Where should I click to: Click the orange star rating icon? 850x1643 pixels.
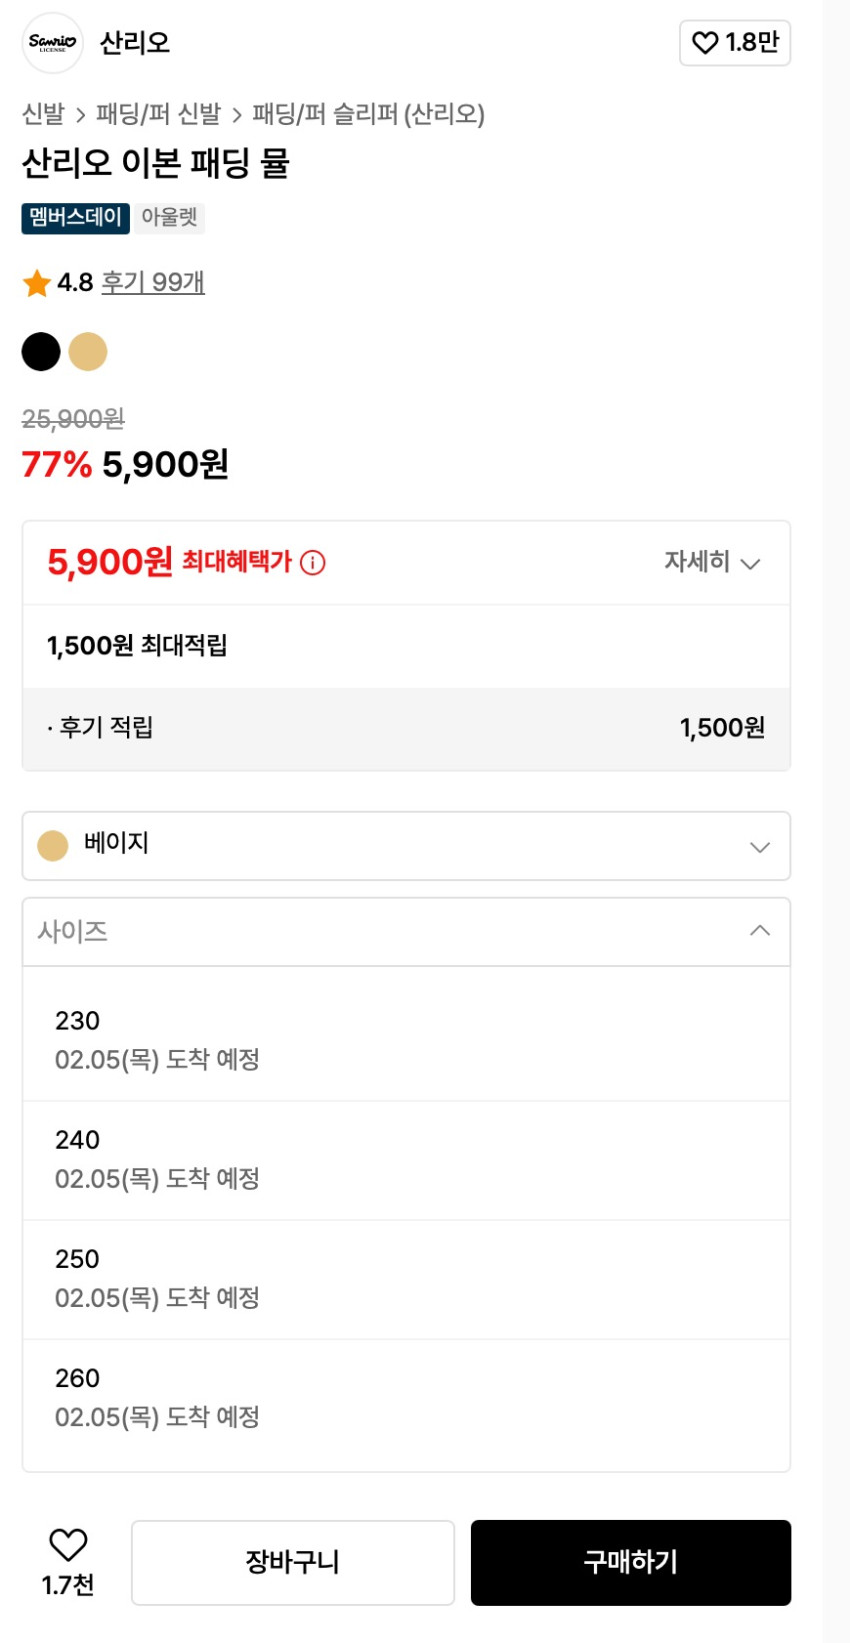(37, 283)
